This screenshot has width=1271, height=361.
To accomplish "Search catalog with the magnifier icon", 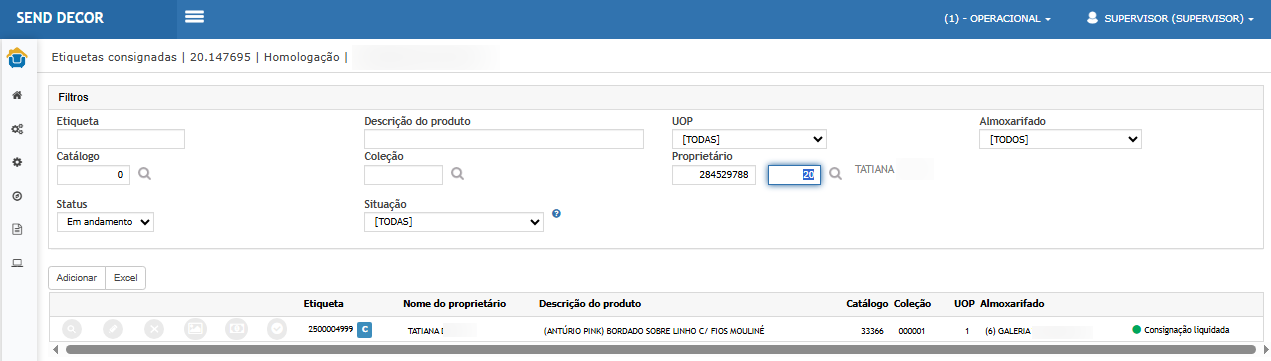I will point(145,174).
